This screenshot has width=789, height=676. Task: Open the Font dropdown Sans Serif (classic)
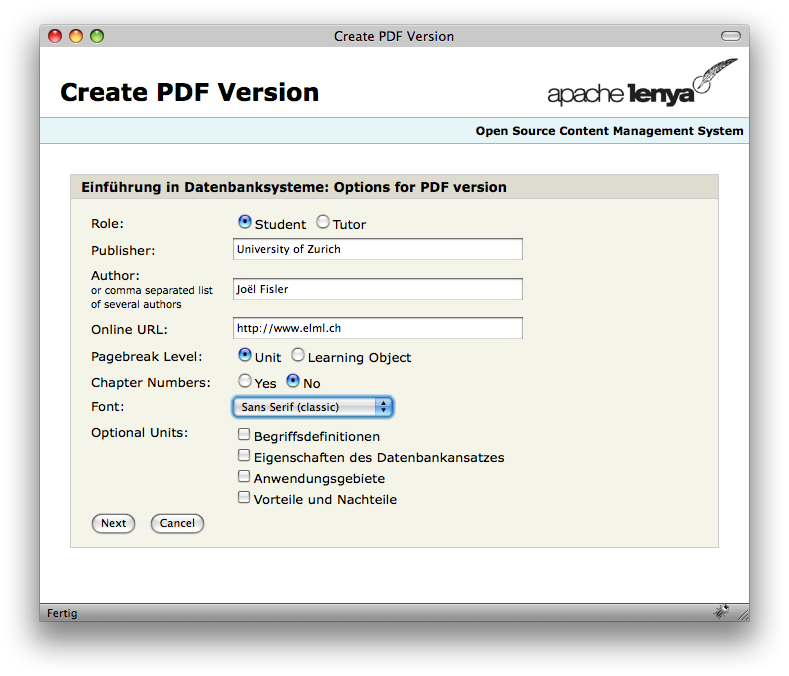point(313,407)
